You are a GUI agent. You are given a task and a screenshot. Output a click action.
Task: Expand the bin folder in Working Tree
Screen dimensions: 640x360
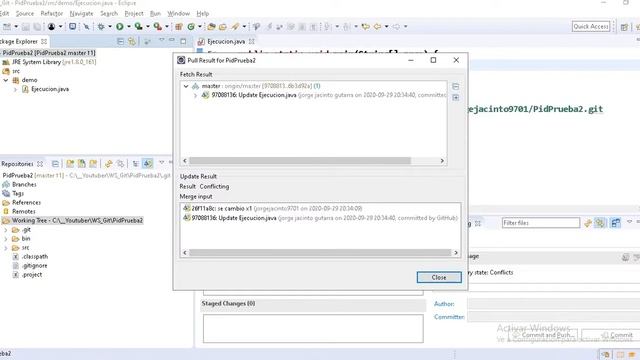coord(6,239)
